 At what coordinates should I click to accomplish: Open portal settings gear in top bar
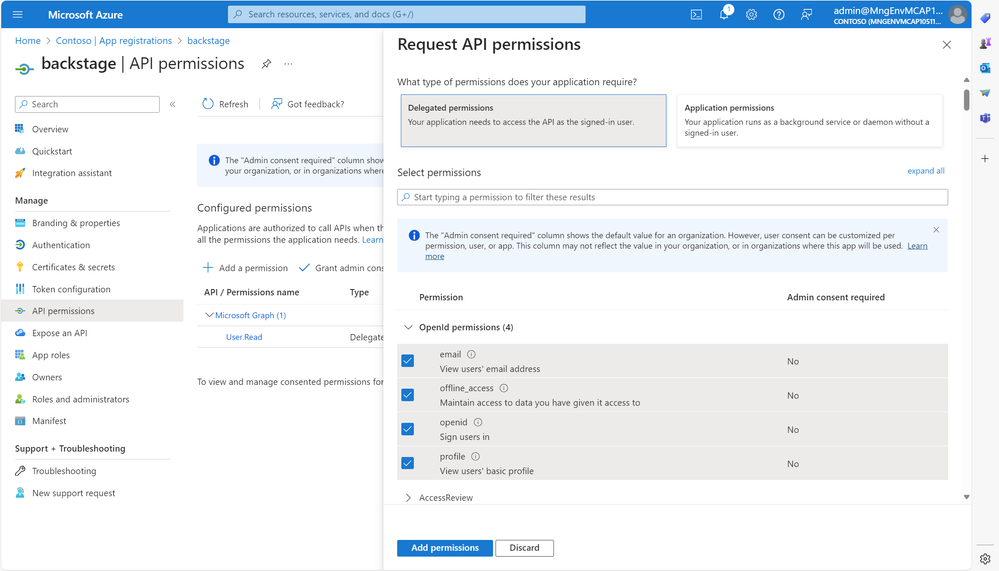pyautogui.click(x=752, y=14)
